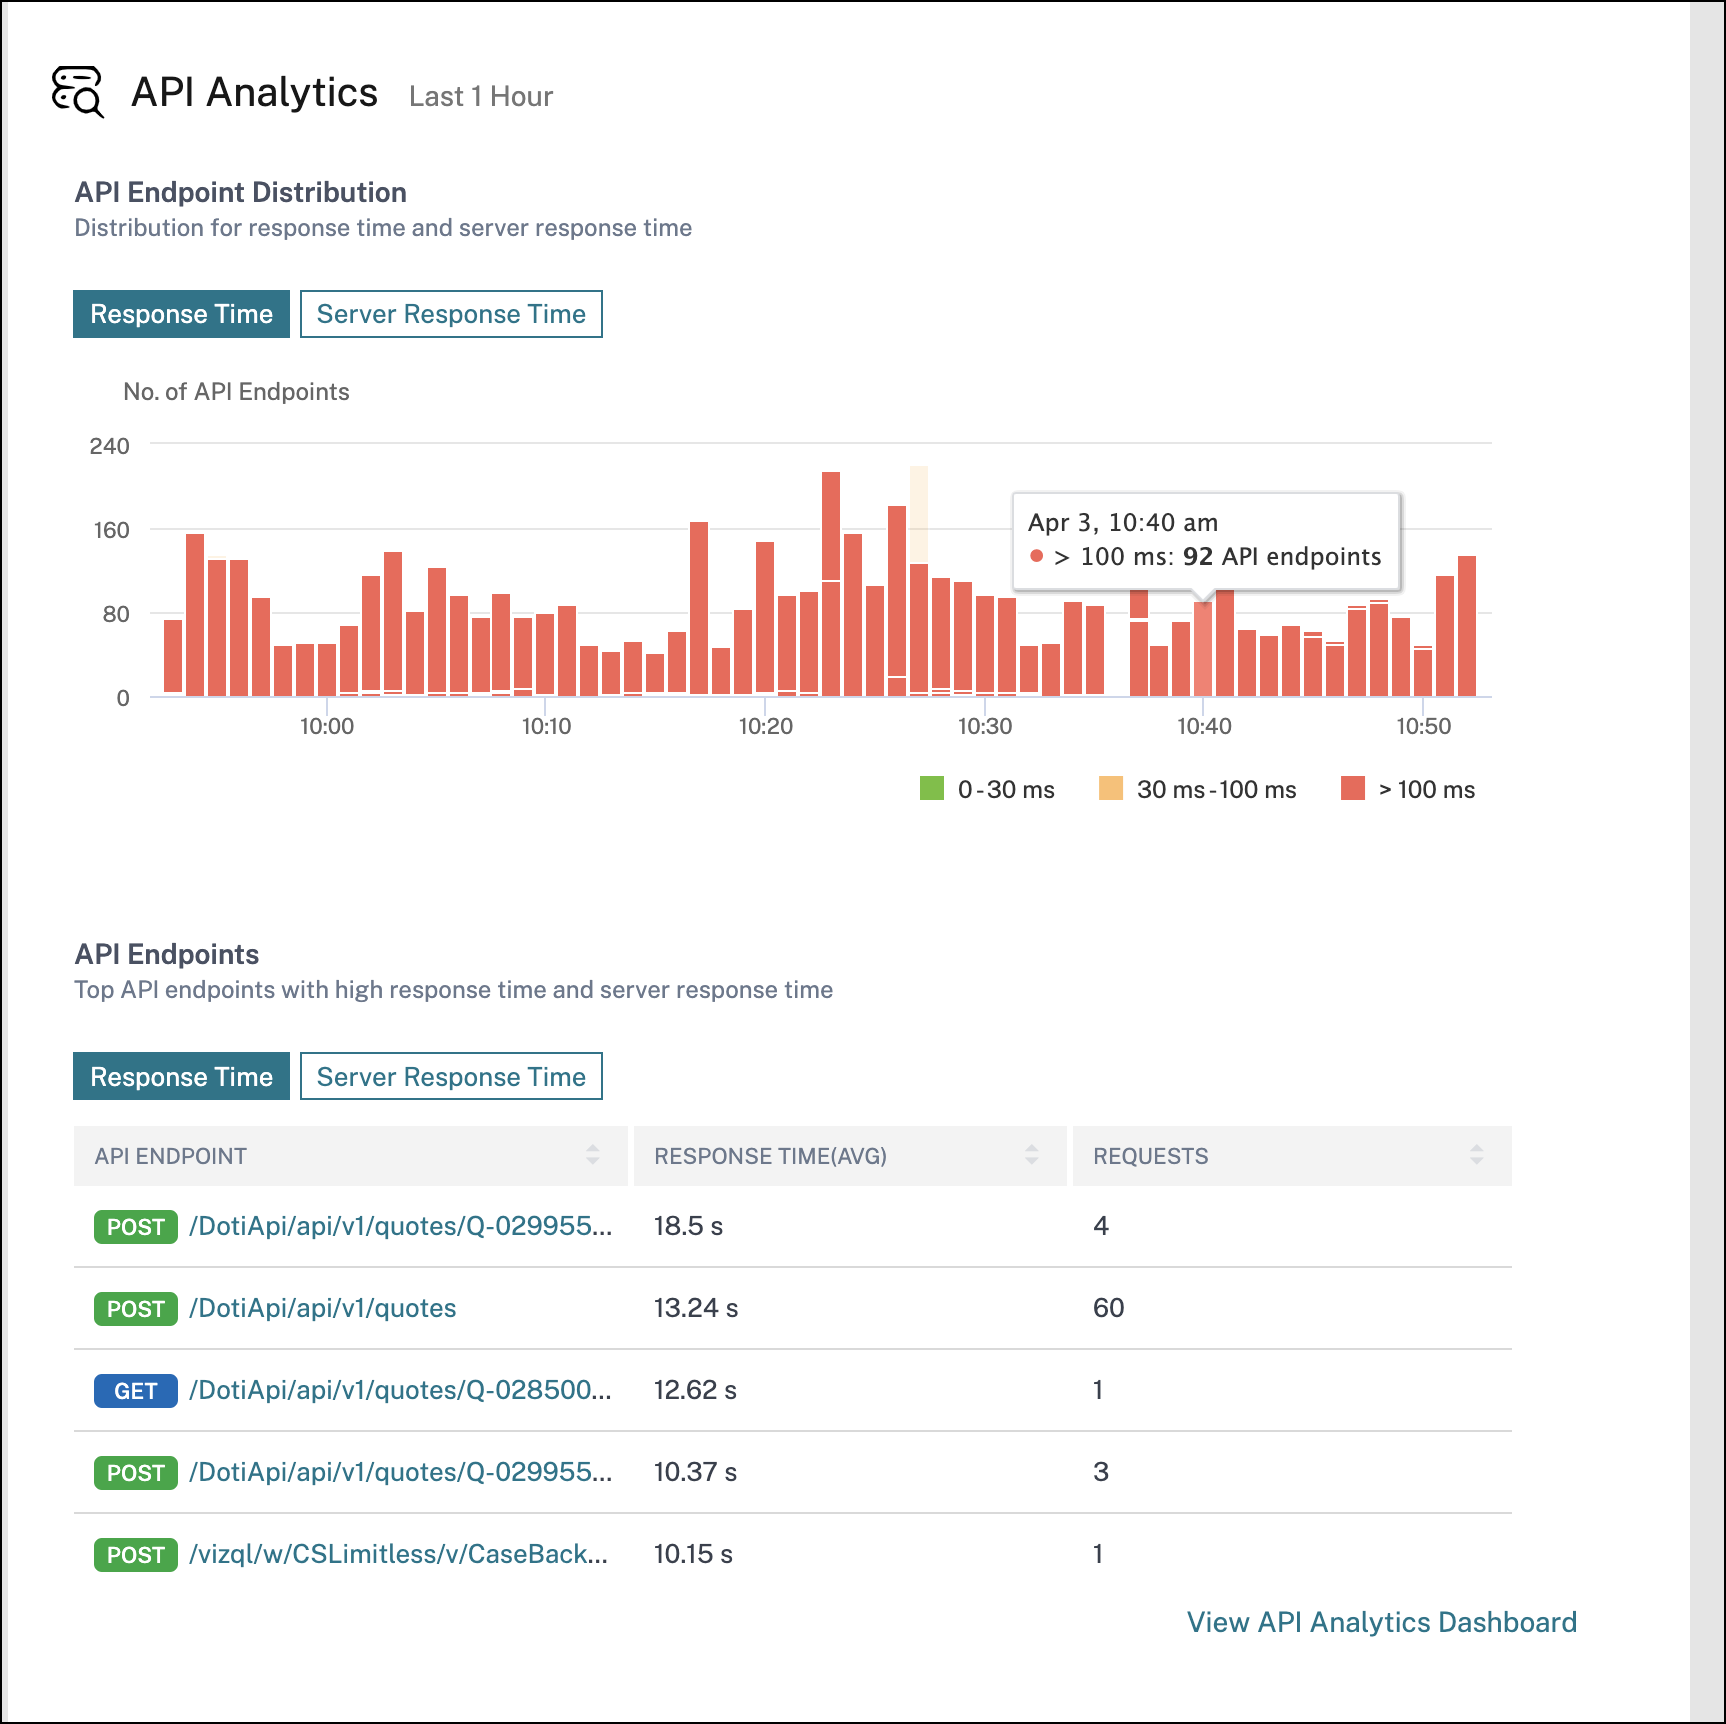The height and width of the screenshot is (1724, 1726).
Task: Click the API ENDPOINT column header
Action: pos(351,1156)
